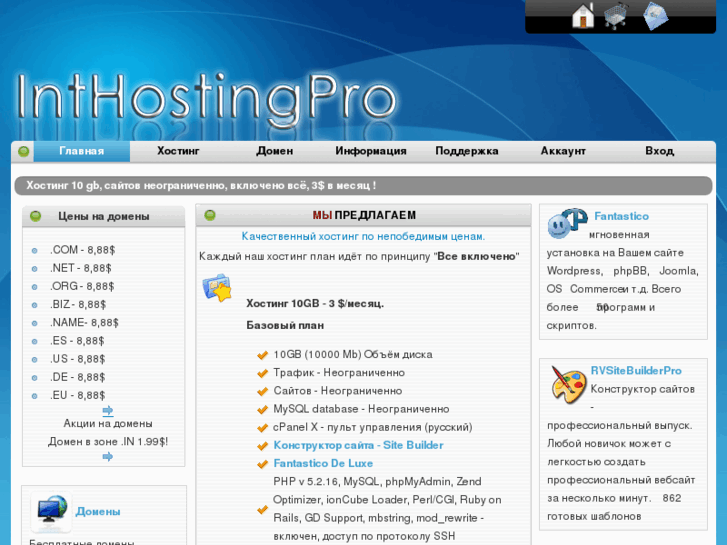Click the home house icon
The height and width of the screenshot is (545, 727).
pos(583,16)
